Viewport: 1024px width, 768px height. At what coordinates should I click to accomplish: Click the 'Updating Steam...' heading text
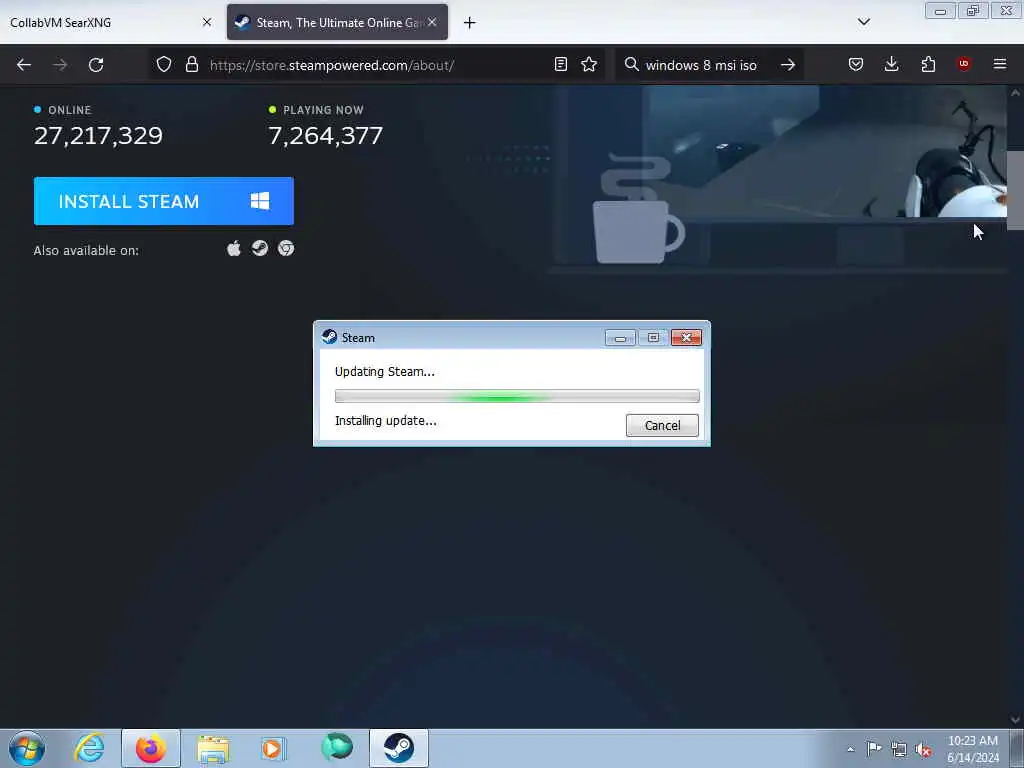385,372
